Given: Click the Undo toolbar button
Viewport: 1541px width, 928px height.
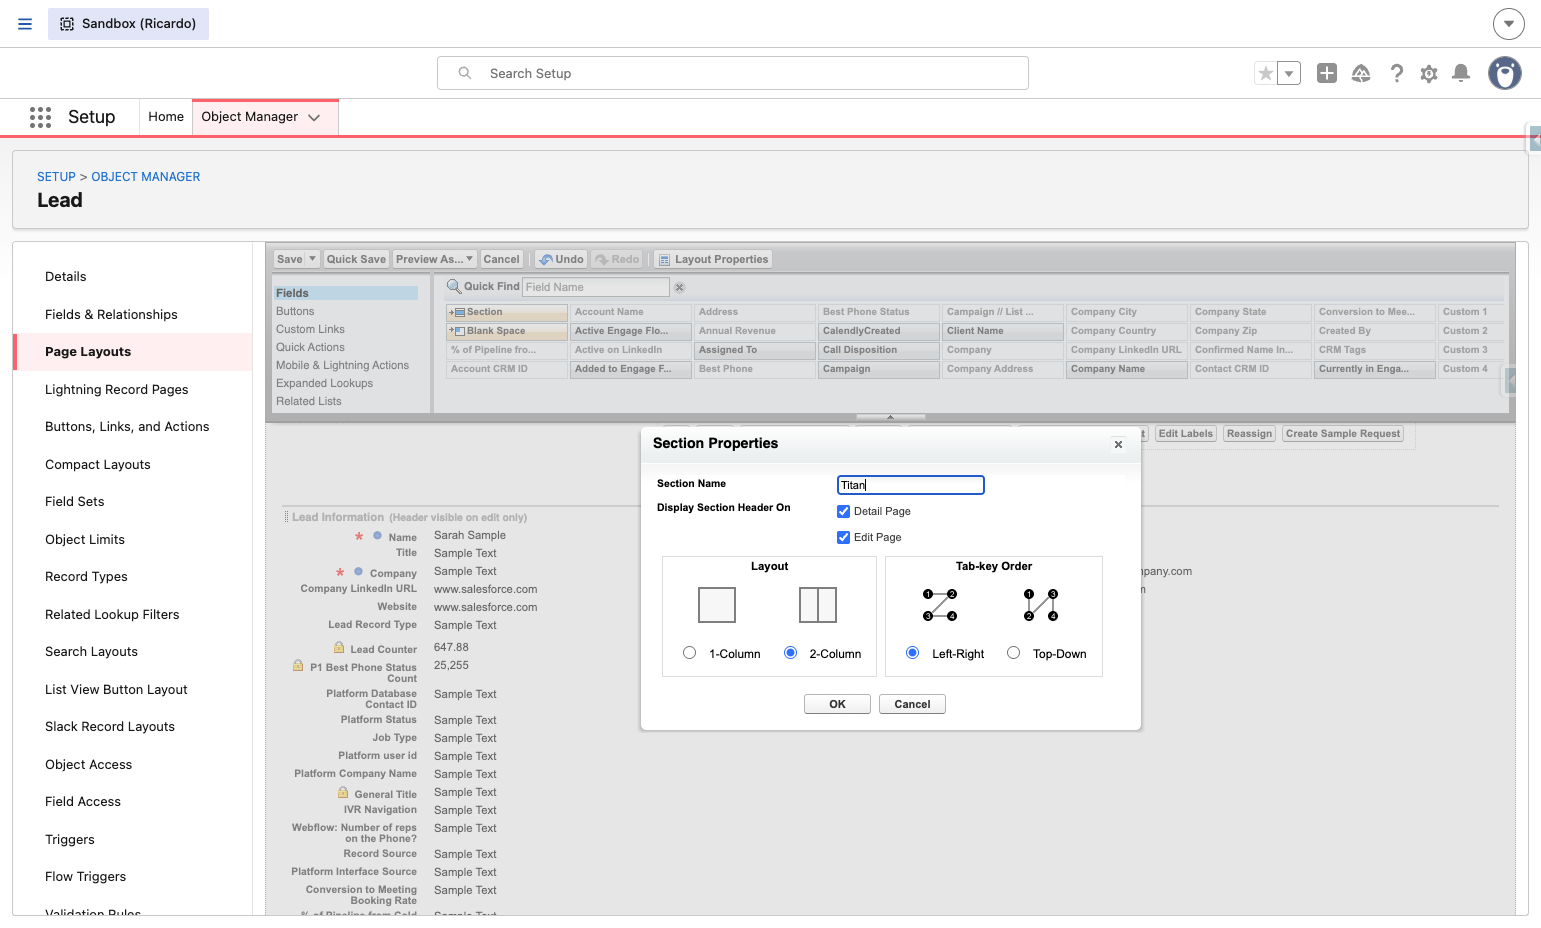Looking at the screenshot, I should (x=561, y=259).
